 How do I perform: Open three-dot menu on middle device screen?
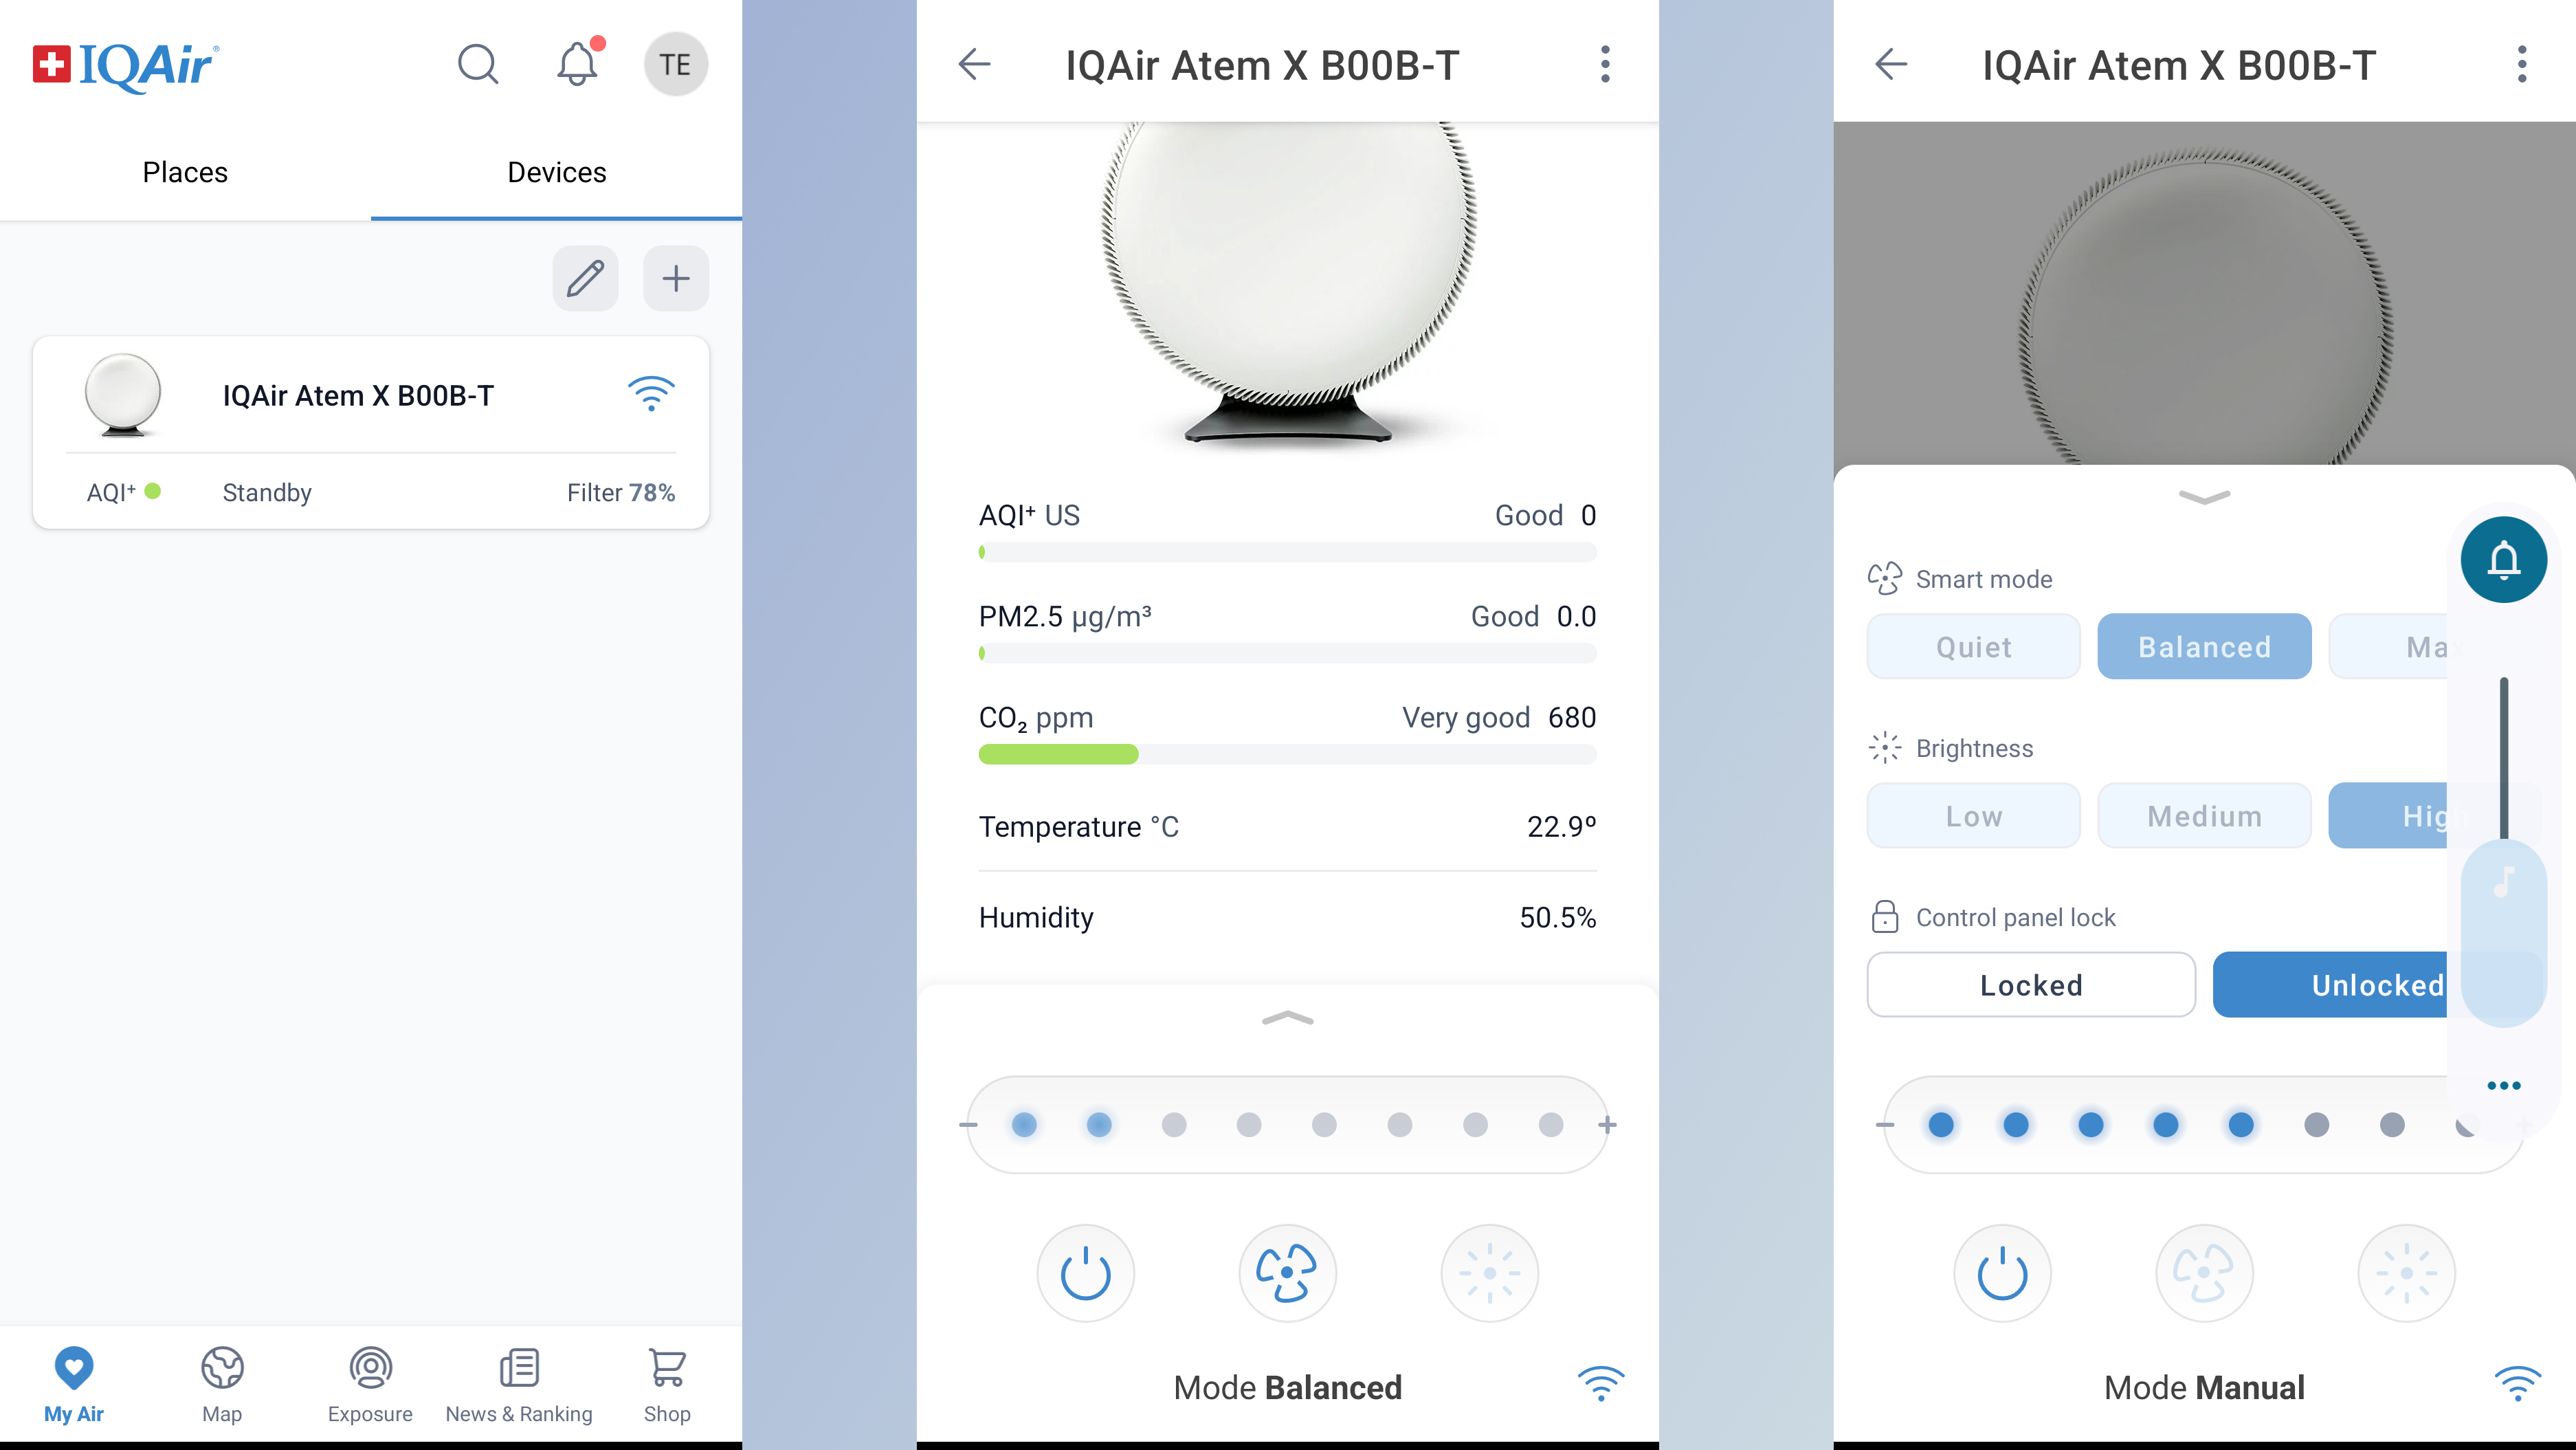(1605, 65)
